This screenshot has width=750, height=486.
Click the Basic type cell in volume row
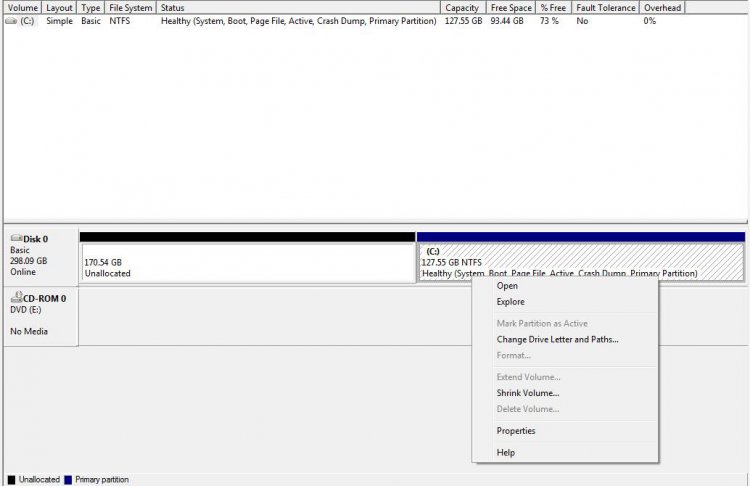(x=91, y=21)
